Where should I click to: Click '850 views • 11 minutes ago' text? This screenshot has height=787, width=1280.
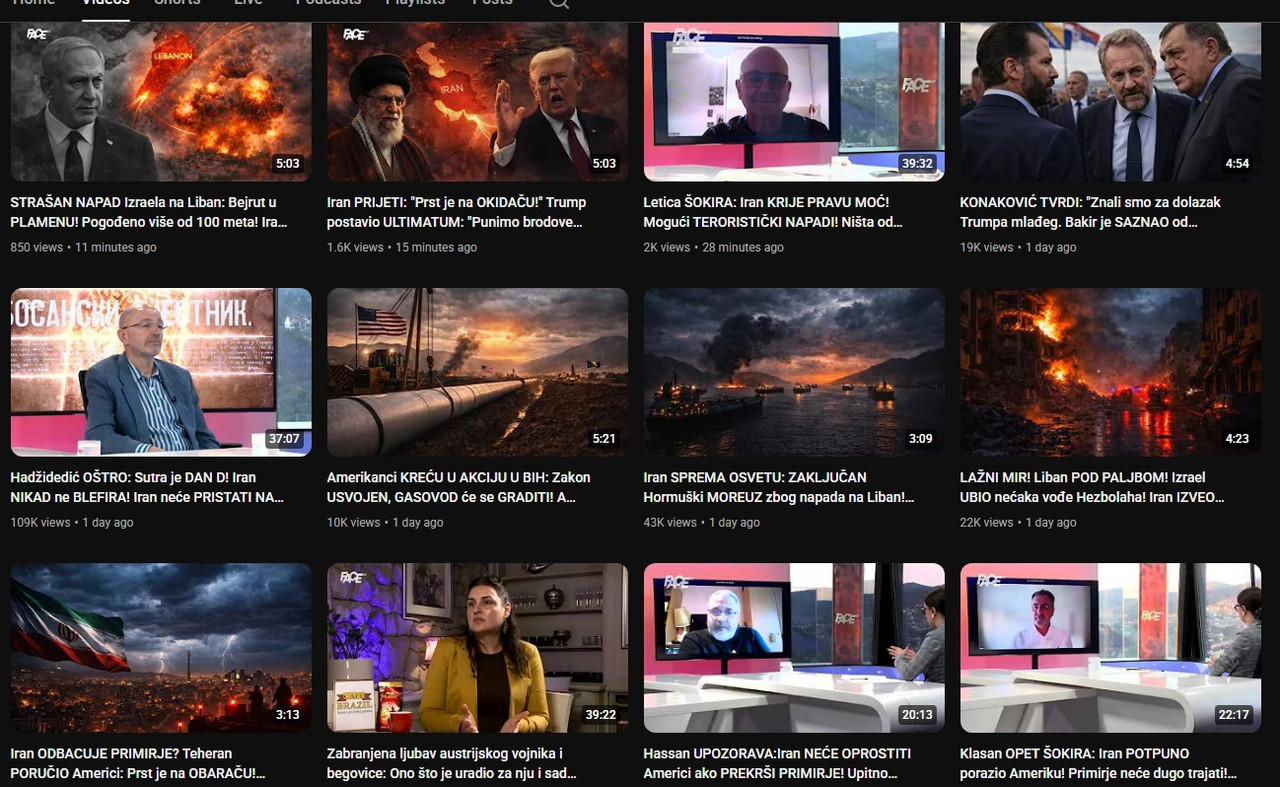[83, 247]
